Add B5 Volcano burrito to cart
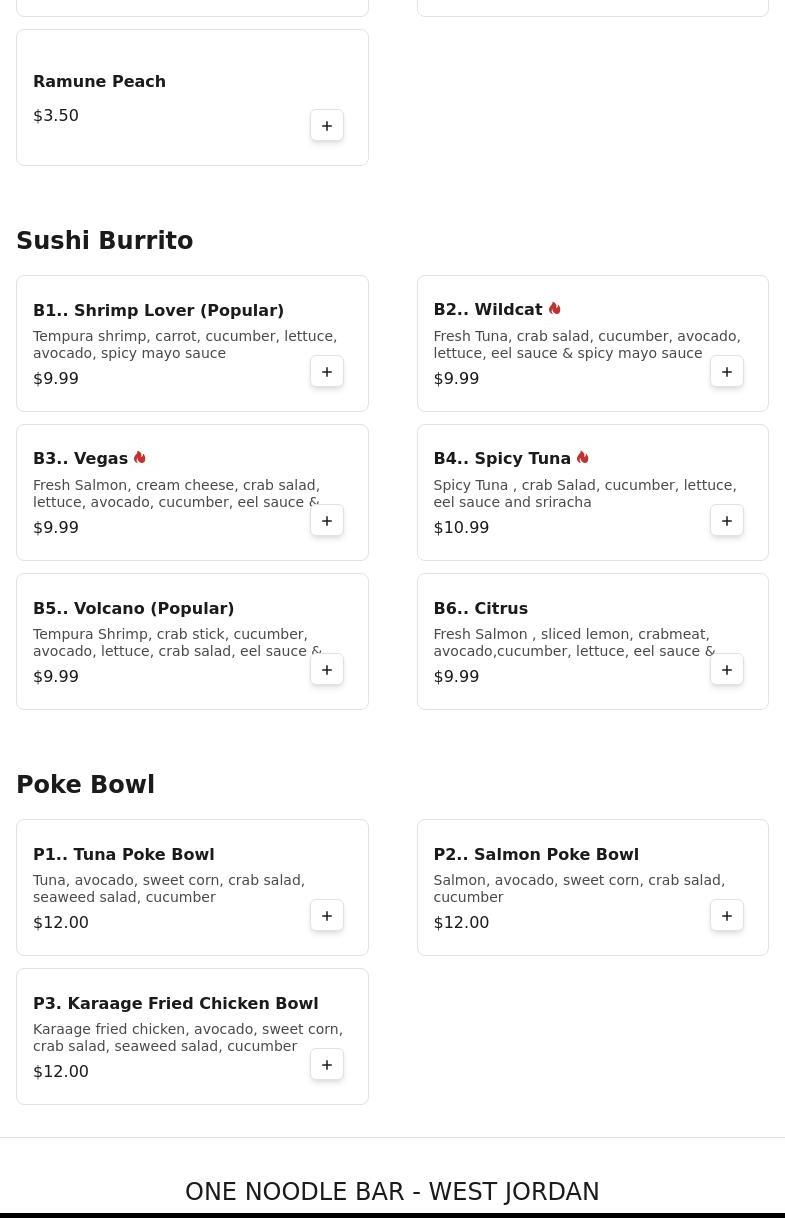Viewport: 785px width, 1218px height. pos(327,670)
